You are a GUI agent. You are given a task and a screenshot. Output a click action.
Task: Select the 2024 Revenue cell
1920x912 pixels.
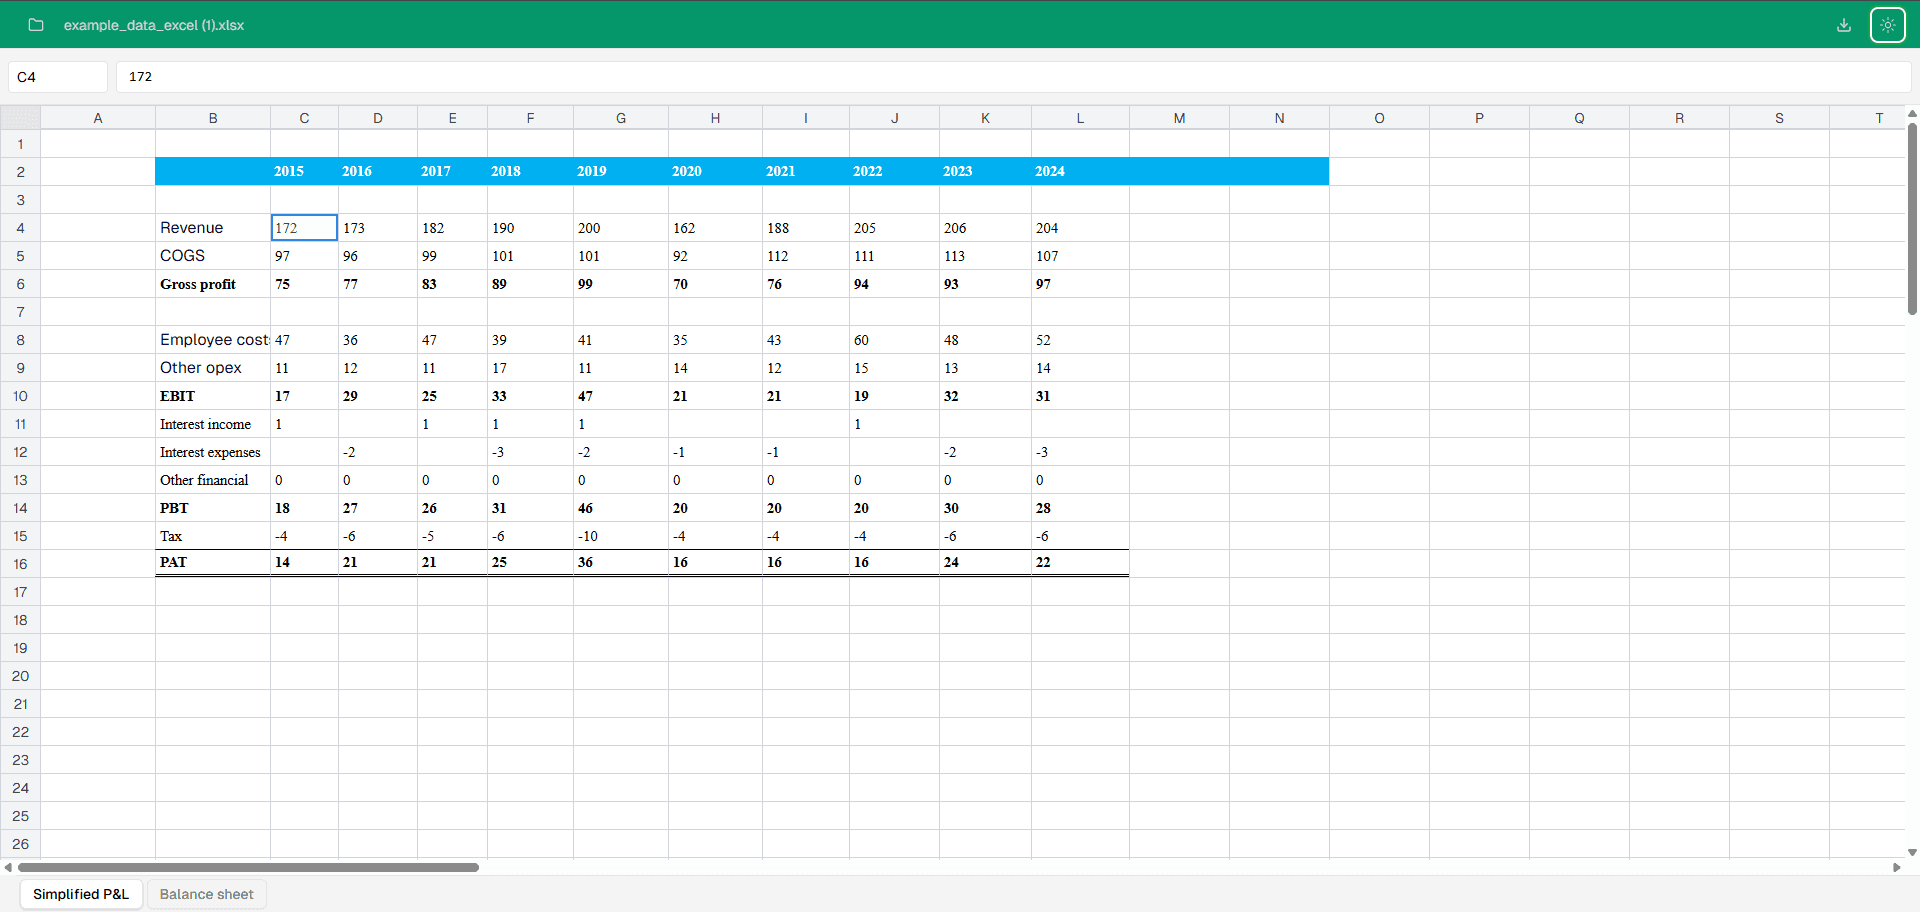pos(1079,228)
